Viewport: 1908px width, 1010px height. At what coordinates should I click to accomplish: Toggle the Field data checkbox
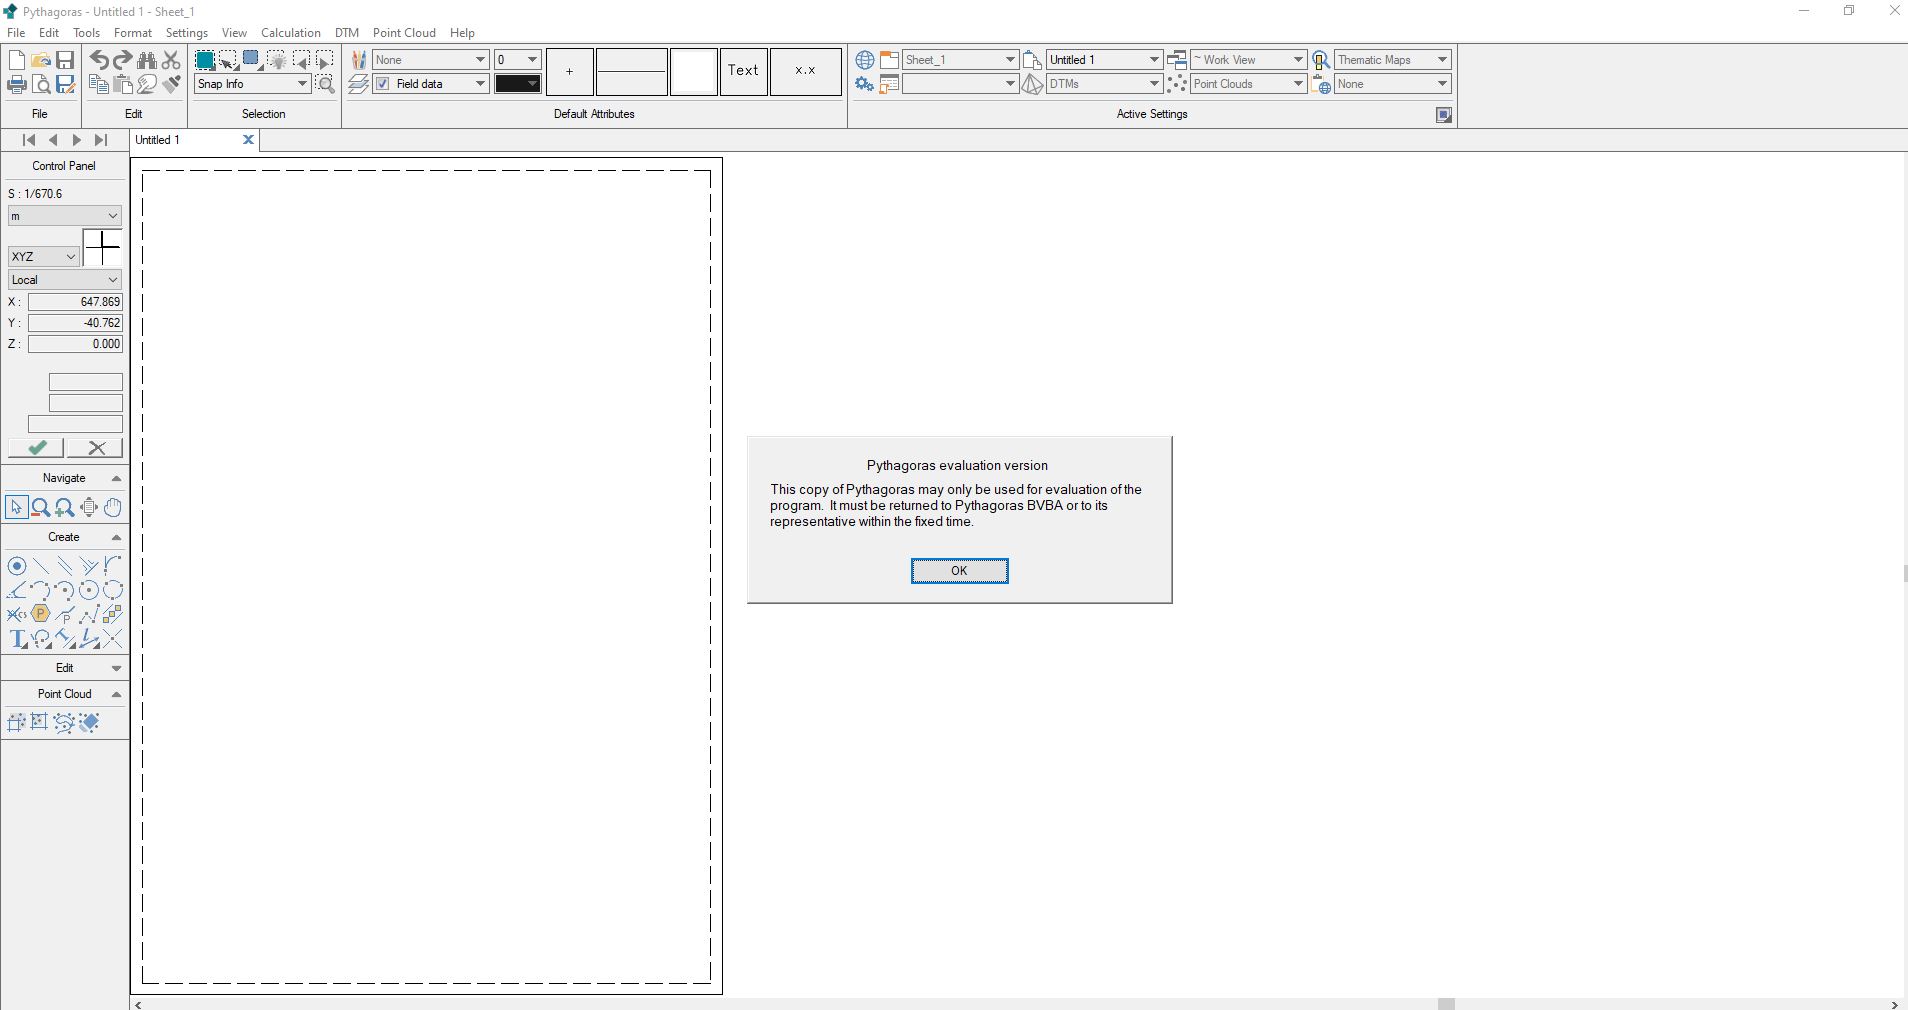[383, 84]
